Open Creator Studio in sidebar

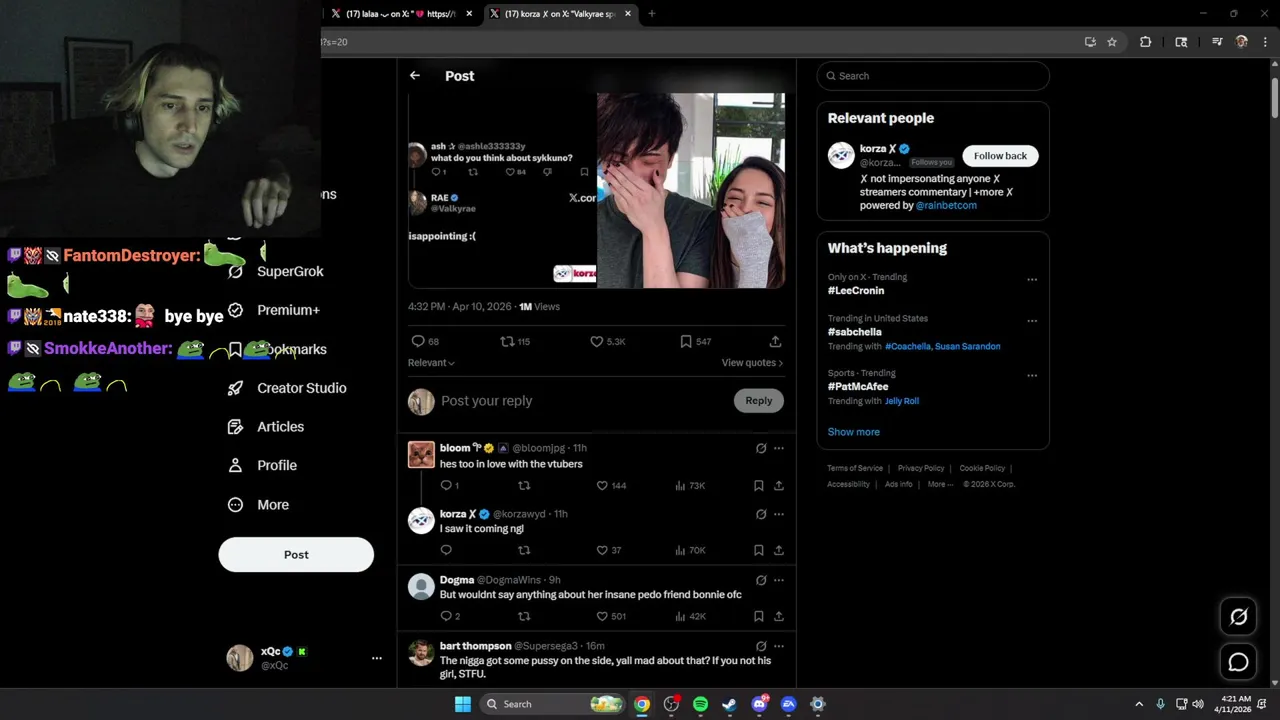(x=288, y=388)
